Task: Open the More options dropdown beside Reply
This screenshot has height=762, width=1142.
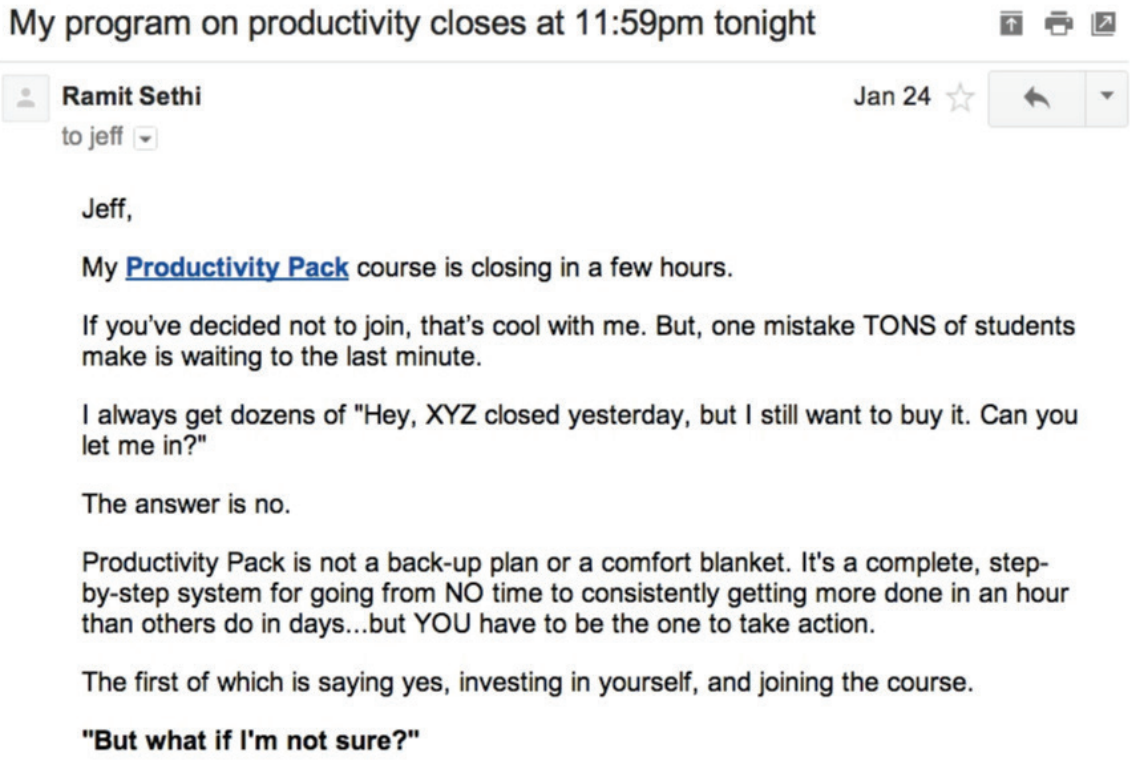Action: click(1106, 98)
